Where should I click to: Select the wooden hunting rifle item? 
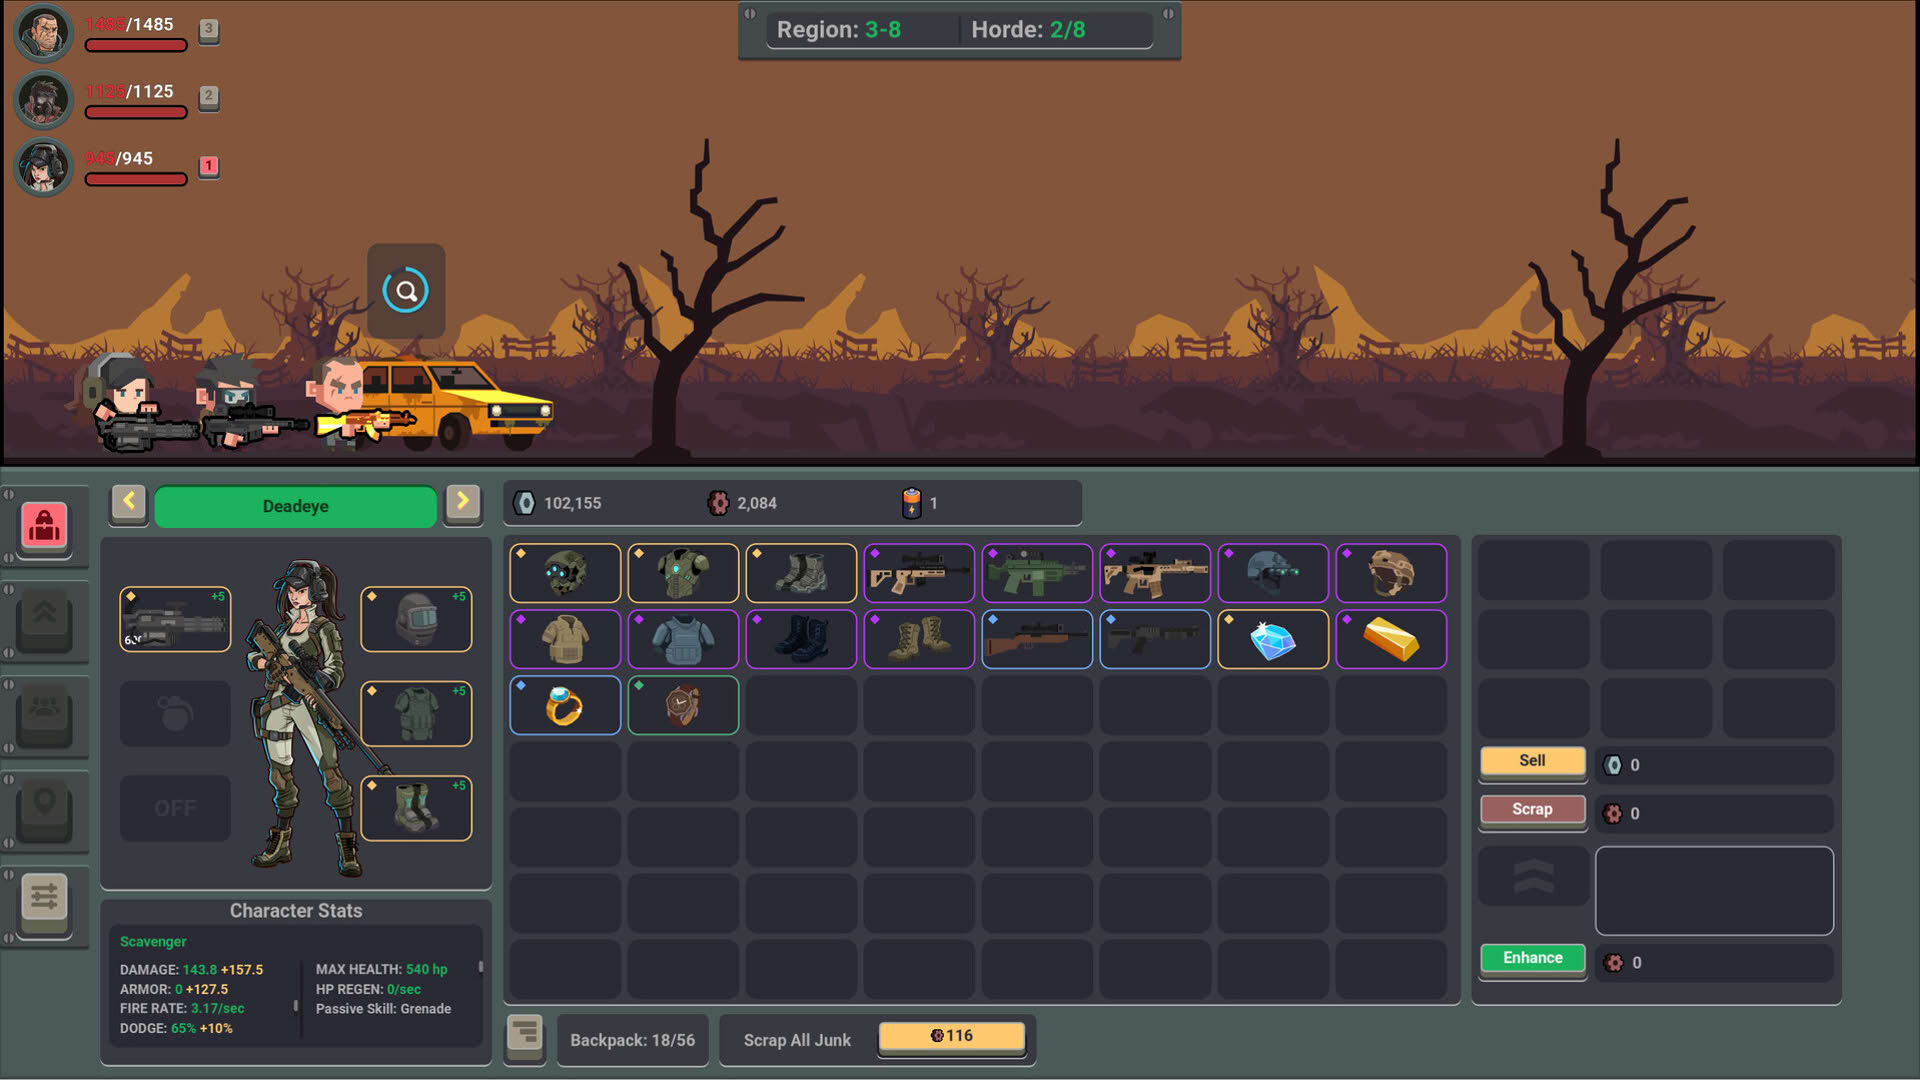pos(1037,639)
